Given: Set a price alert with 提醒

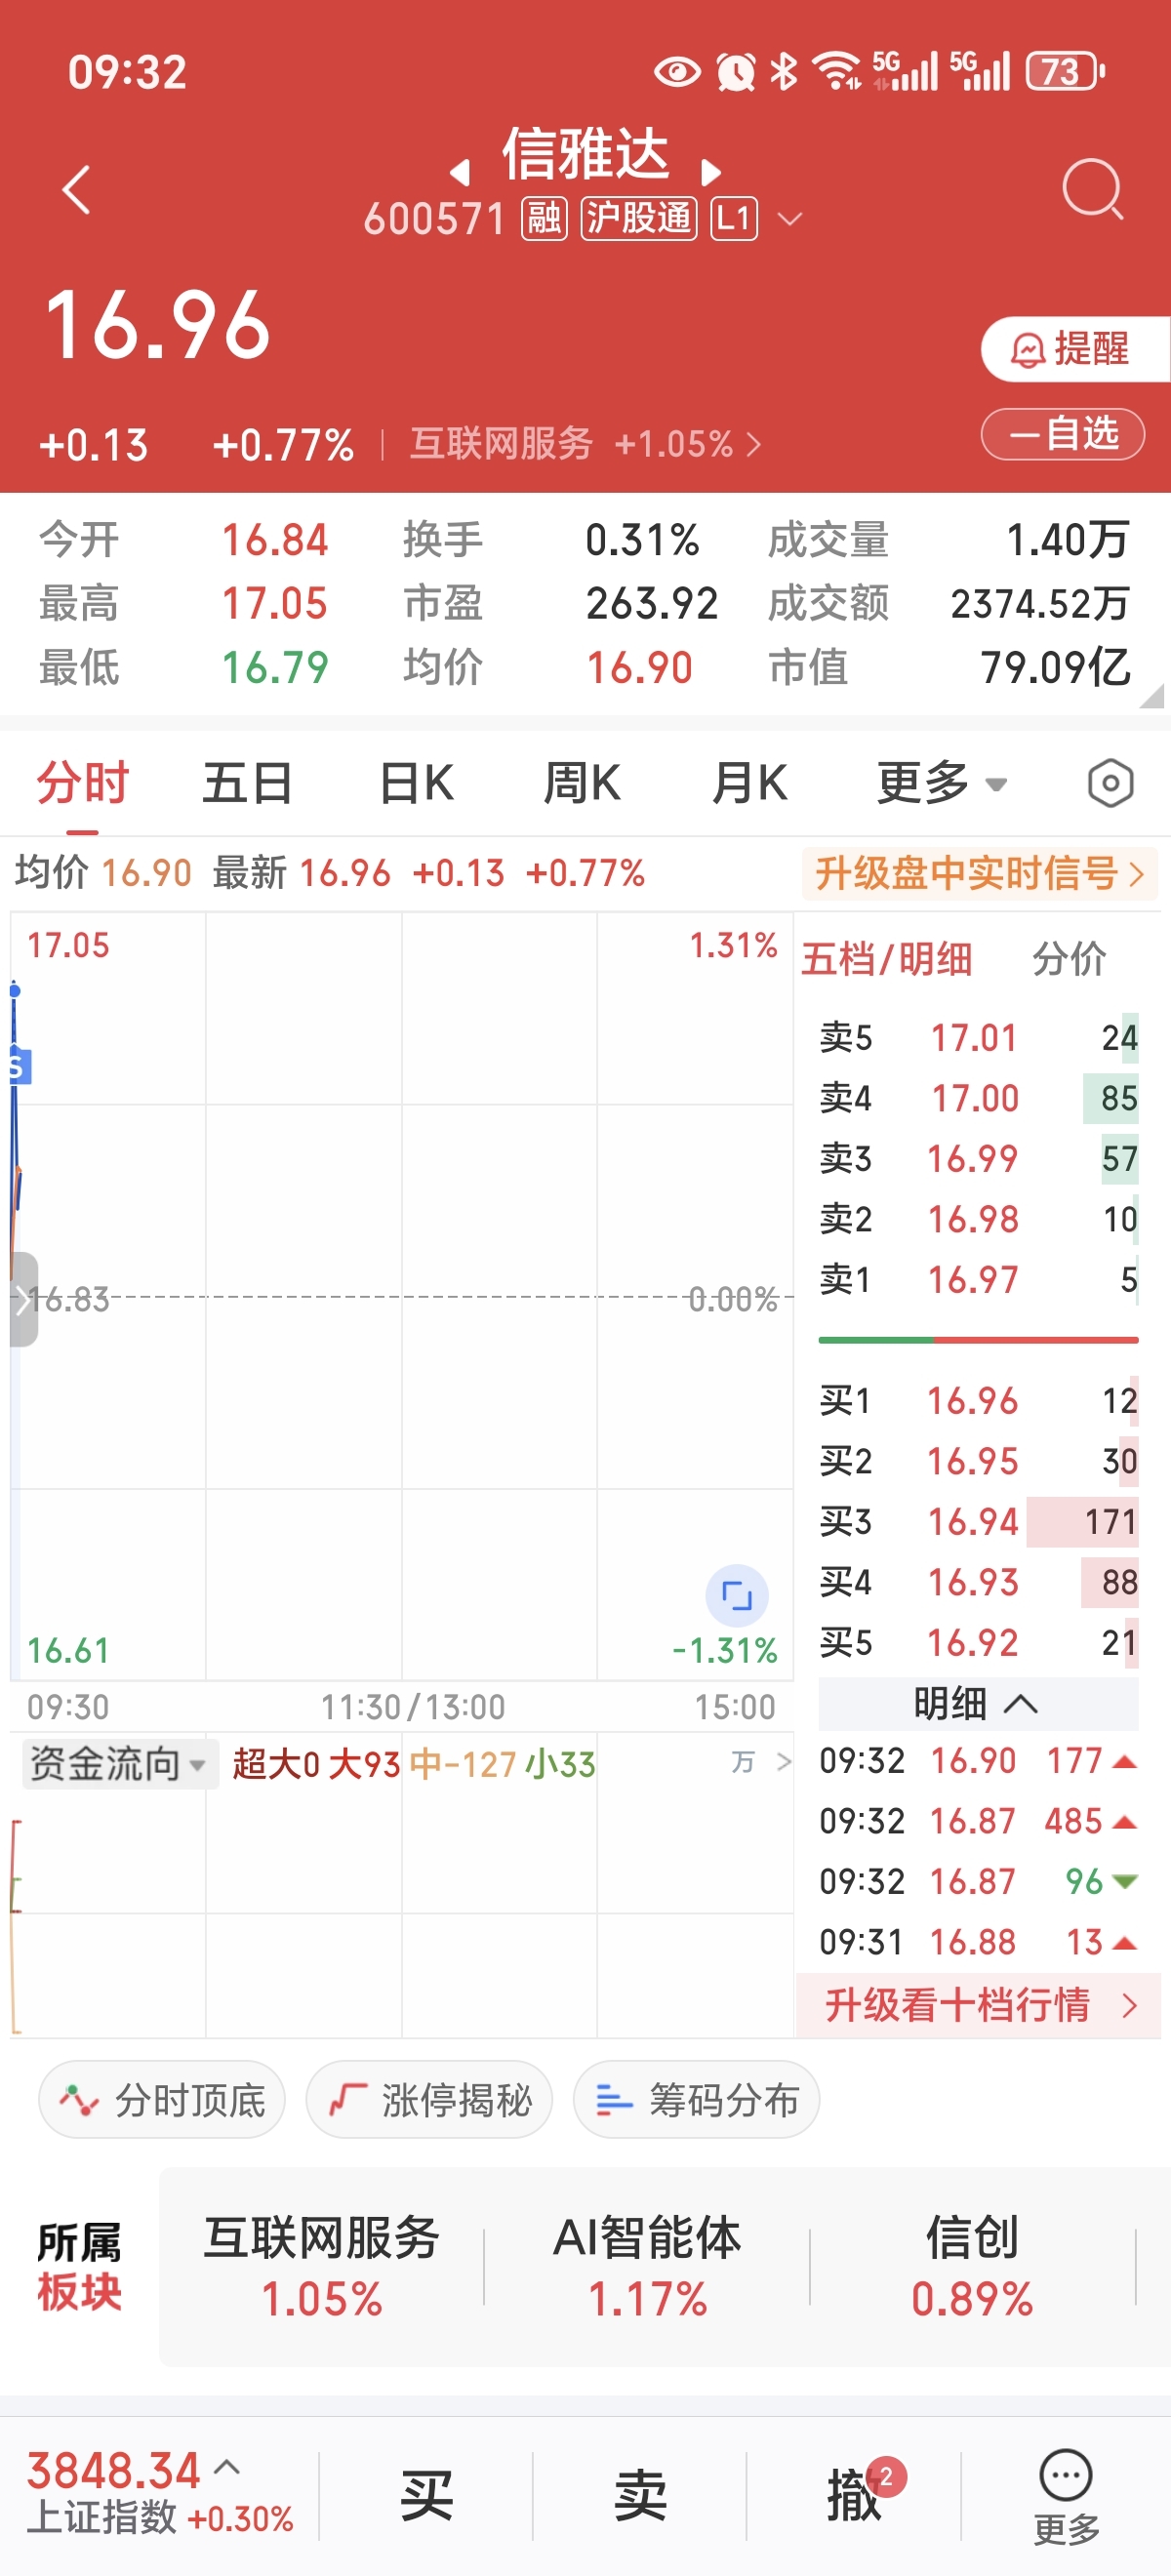Looking at the screenshot, I should coord(1075,349).
